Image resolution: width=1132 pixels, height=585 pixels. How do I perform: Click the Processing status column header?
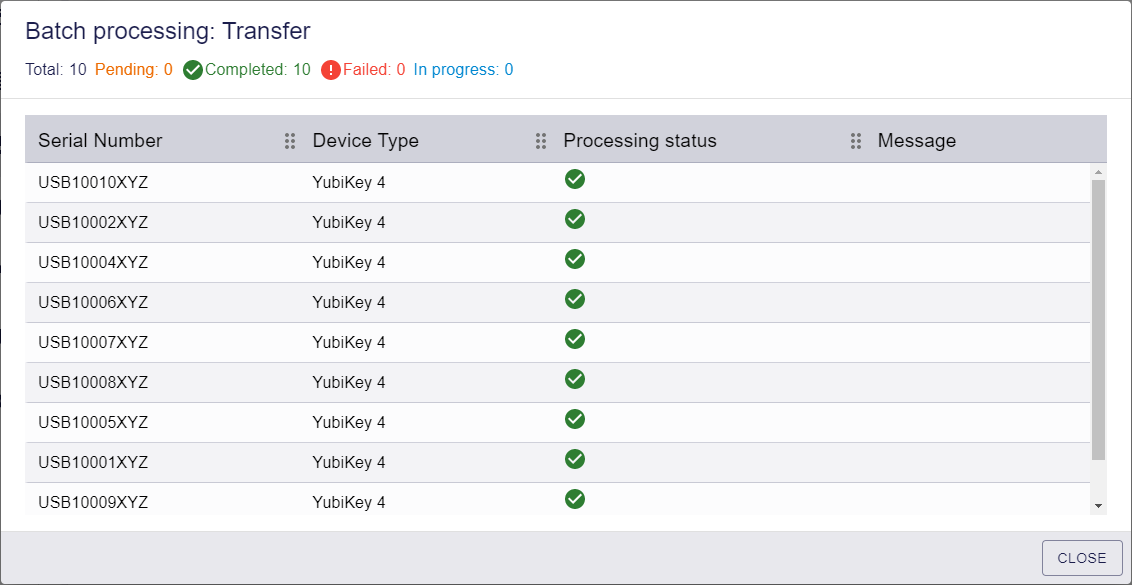tap(640, 140)
